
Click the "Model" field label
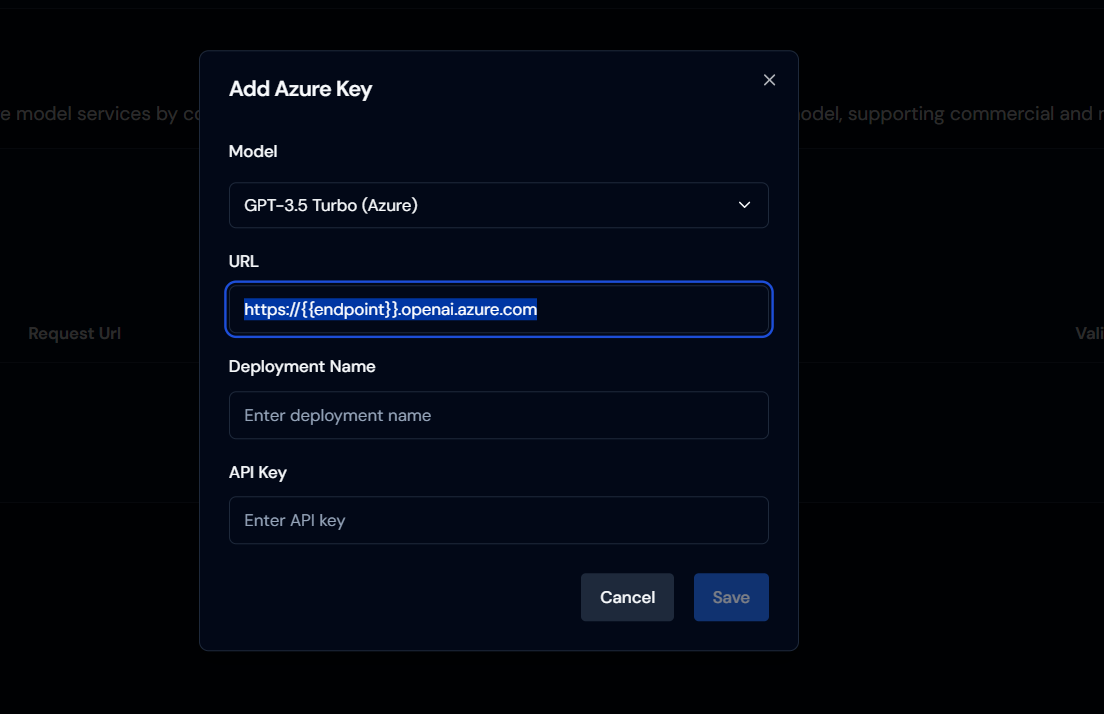tap(253, 152)
